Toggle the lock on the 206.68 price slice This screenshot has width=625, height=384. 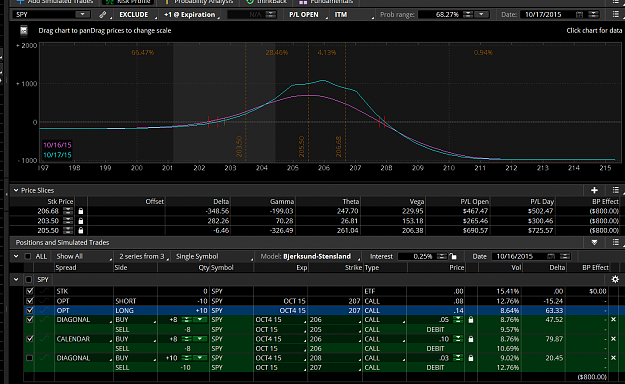pos(81,211)
